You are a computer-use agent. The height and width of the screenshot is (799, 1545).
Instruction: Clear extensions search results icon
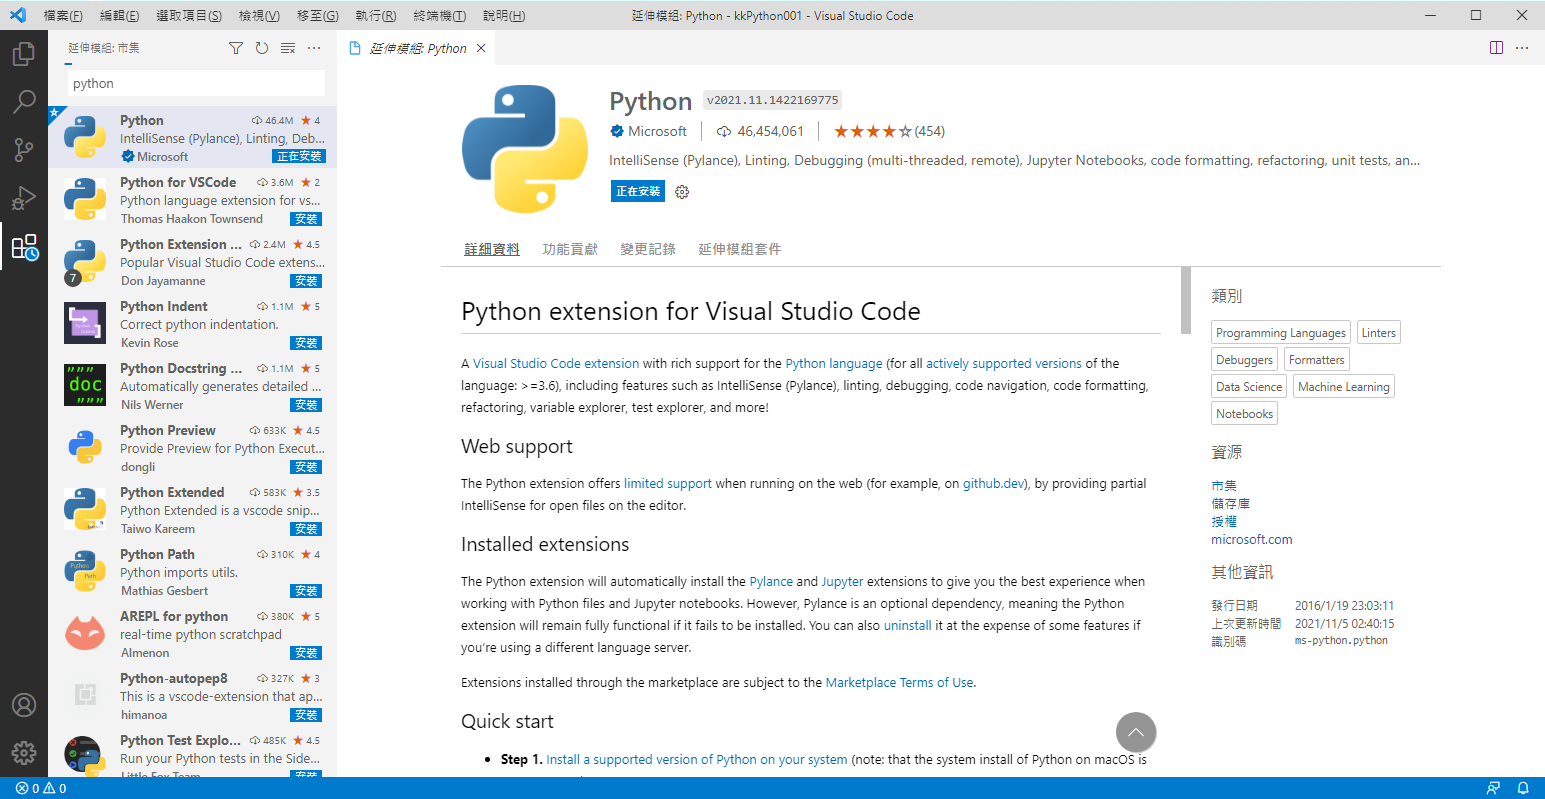(288, 48)
